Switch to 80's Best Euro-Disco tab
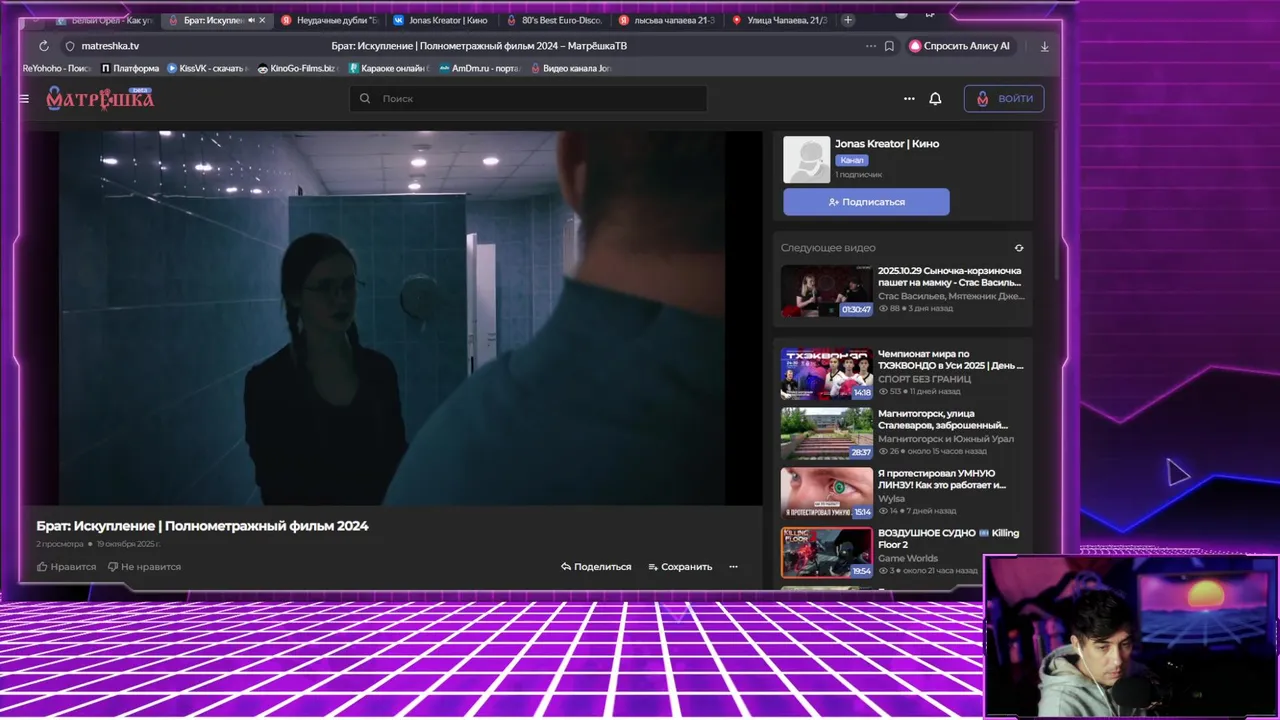1280x720 pixels. pyautogui.click(x=555, y=20)
